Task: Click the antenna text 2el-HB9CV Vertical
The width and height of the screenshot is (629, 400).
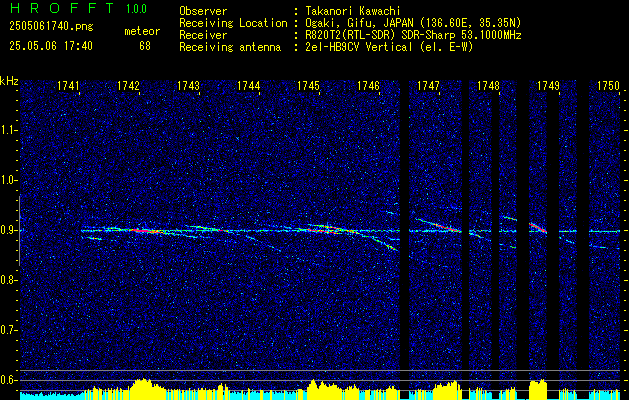Action: [359, 47]
